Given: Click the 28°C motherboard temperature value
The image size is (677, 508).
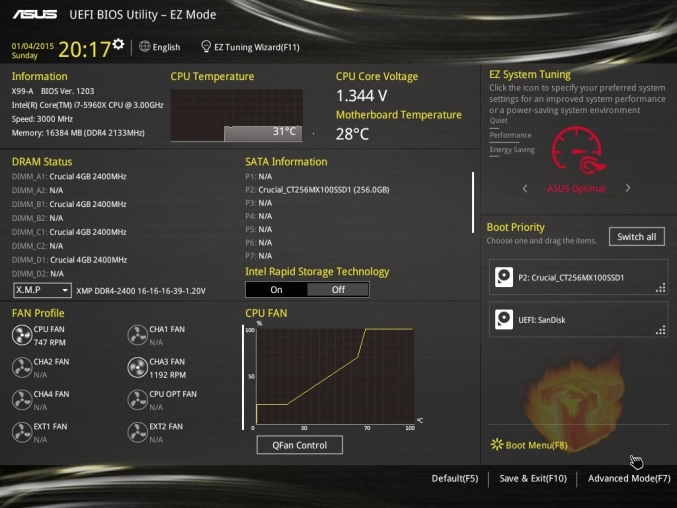Looking at the screenshot, I should [x=352, y=134].
